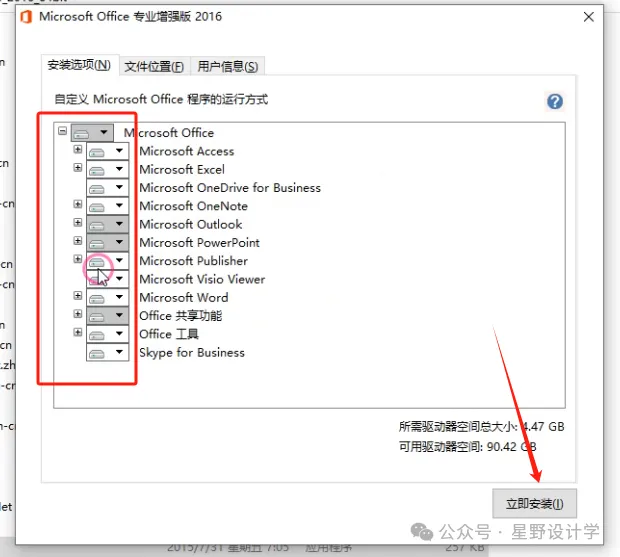
Task: Open install-state dropdown for Skype for Business
Action: [108, 352]
